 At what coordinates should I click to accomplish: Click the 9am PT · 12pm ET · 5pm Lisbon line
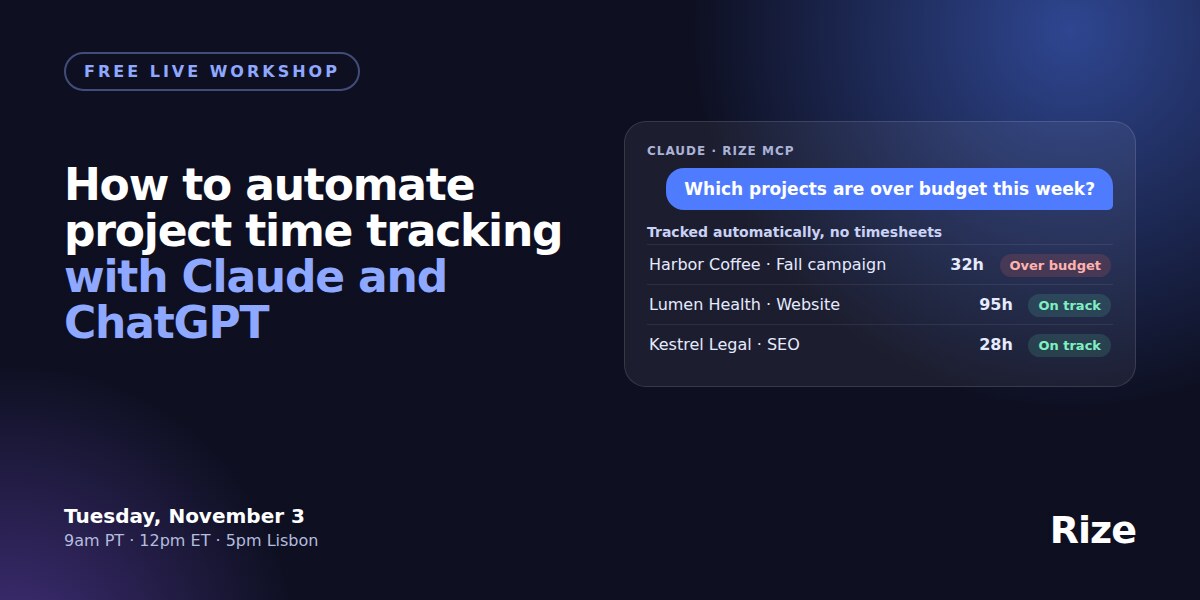pos(191,541)
